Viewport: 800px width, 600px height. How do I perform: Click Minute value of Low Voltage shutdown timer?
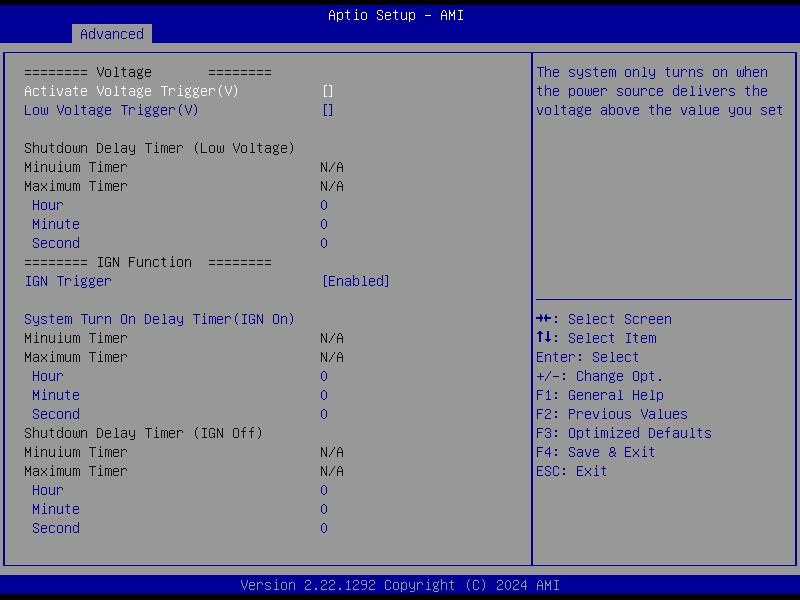coord(324,224)
